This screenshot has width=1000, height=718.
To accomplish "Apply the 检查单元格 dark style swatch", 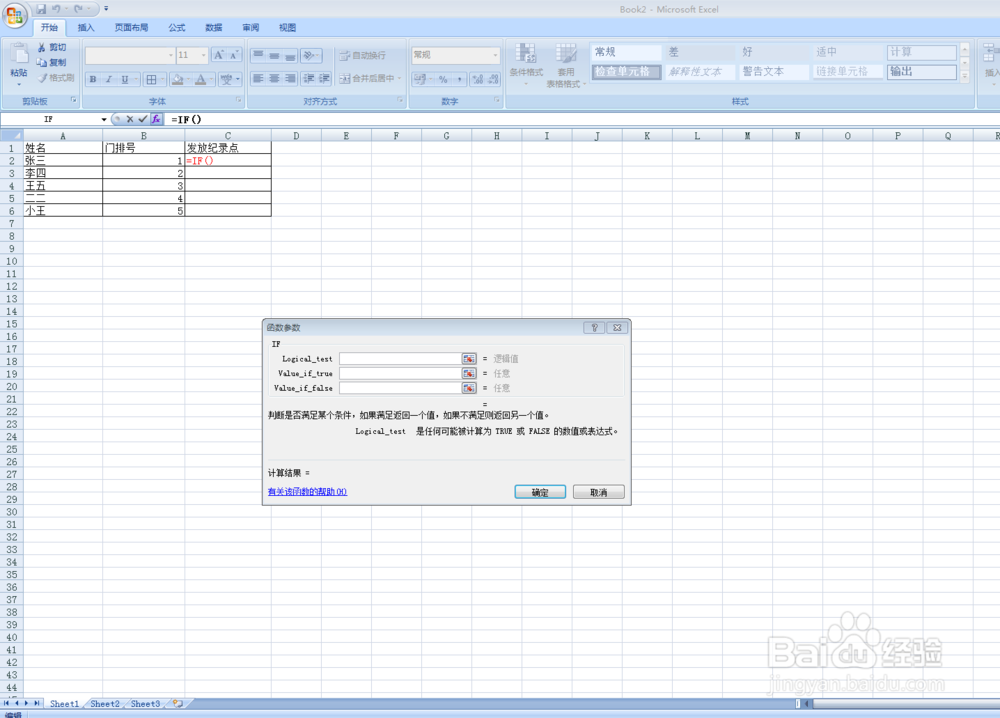I will pyautogui.click(x=626, y=71).
